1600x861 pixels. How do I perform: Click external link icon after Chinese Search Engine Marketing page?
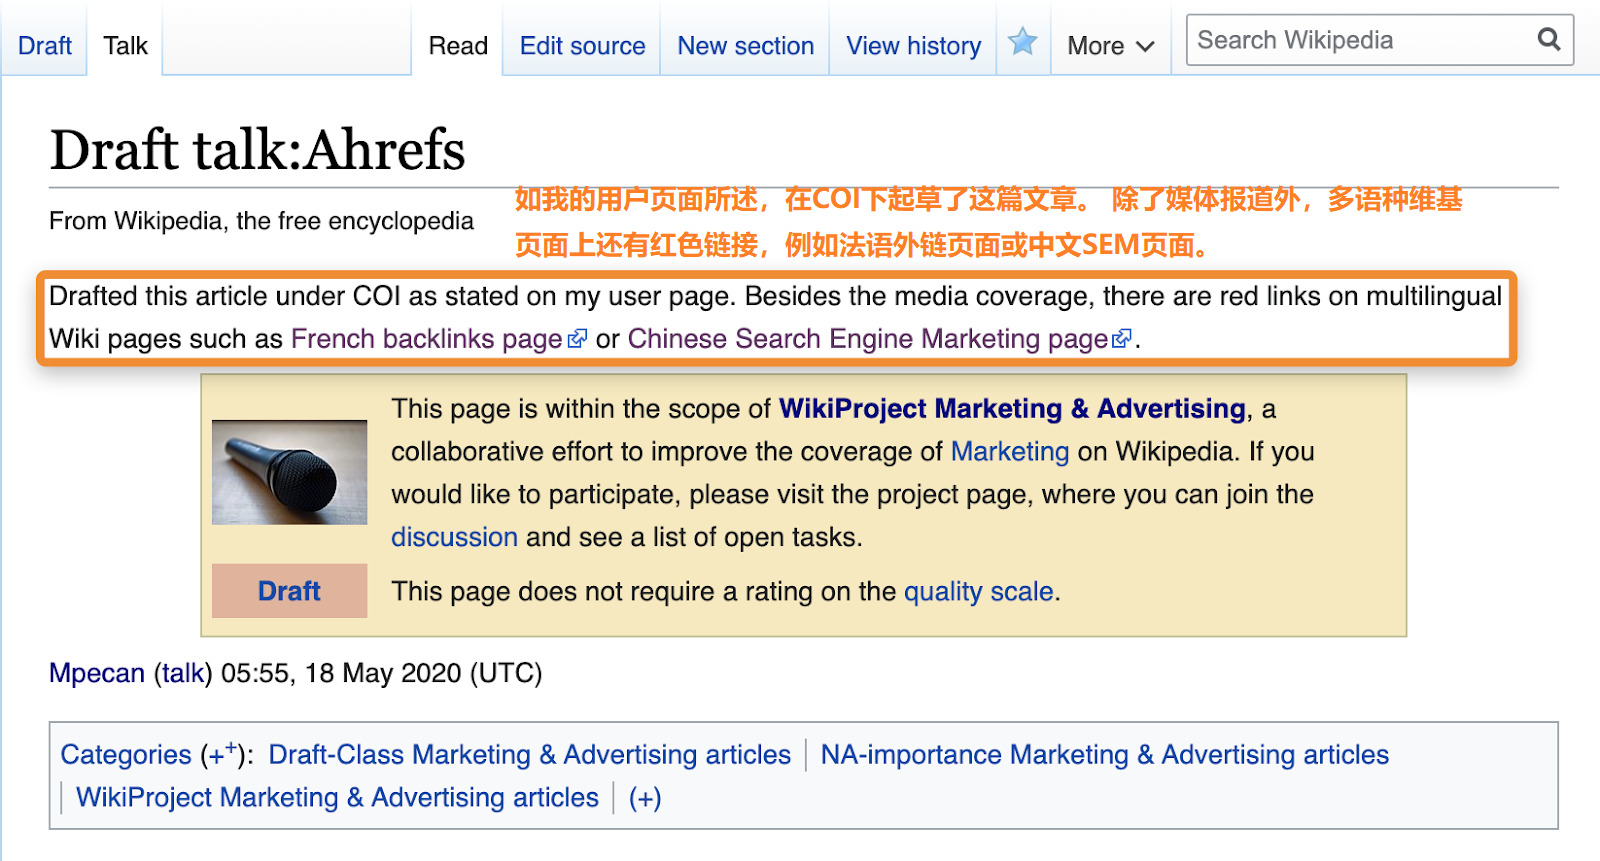point(1122,340)
